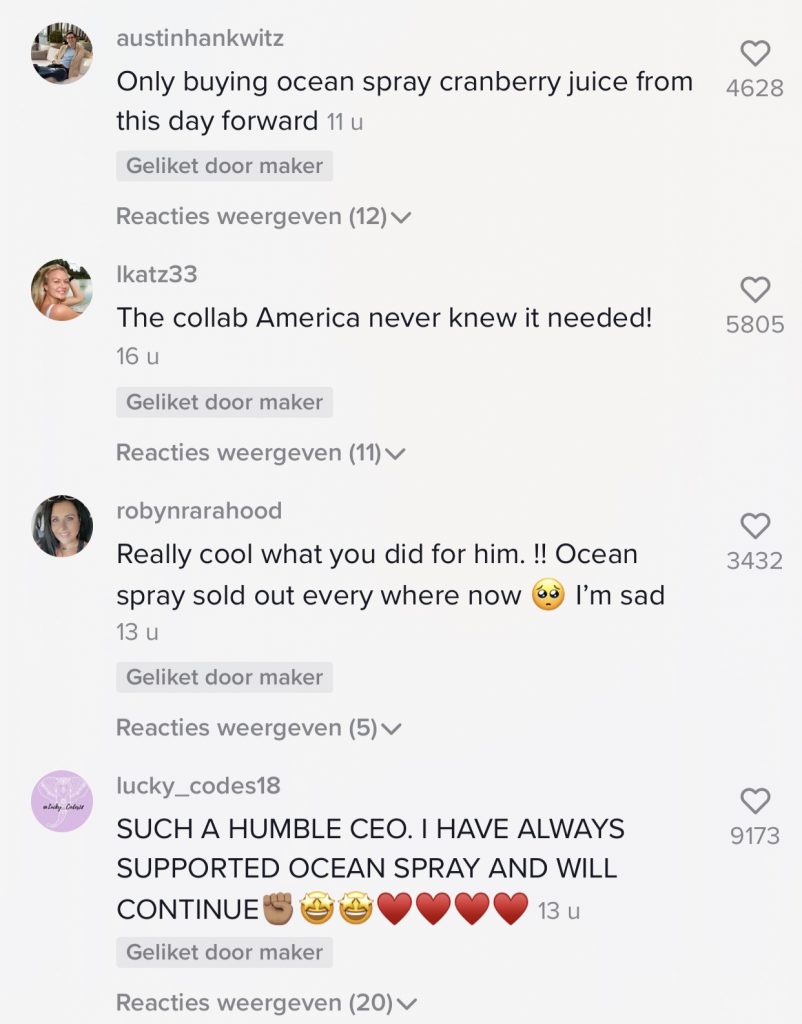
Task: Tap lucky_codes18's purple avatar
Action: (x=62, y=801)
